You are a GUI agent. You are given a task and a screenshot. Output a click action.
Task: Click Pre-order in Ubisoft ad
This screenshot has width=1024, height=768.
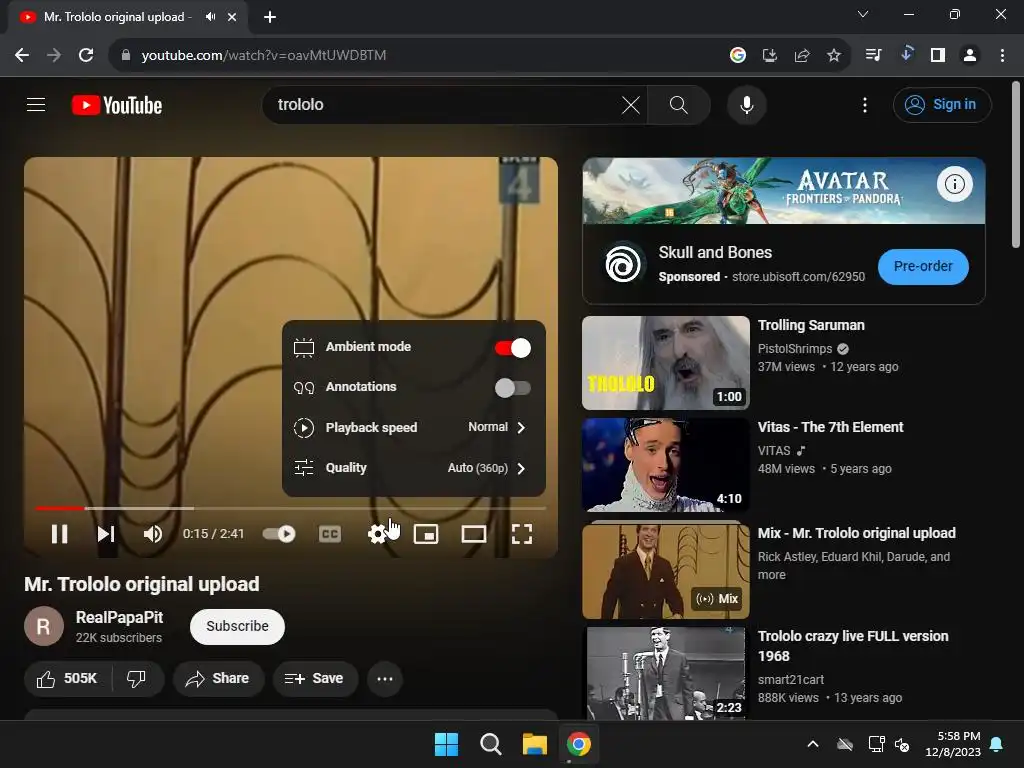point(923,266)
